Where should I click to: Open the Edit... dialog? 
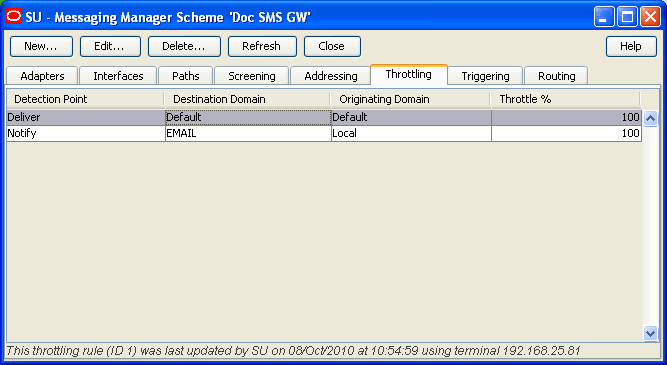coord(110,46)
